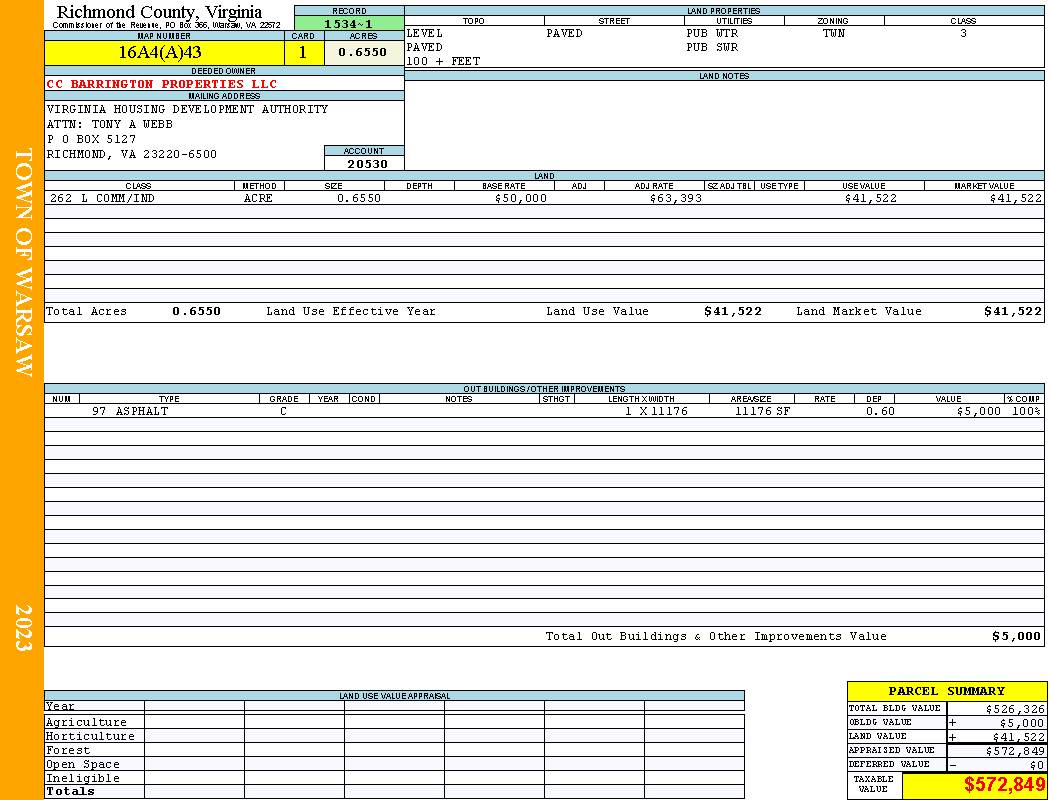Click the map number 16A4(A)43

point(160,52)
